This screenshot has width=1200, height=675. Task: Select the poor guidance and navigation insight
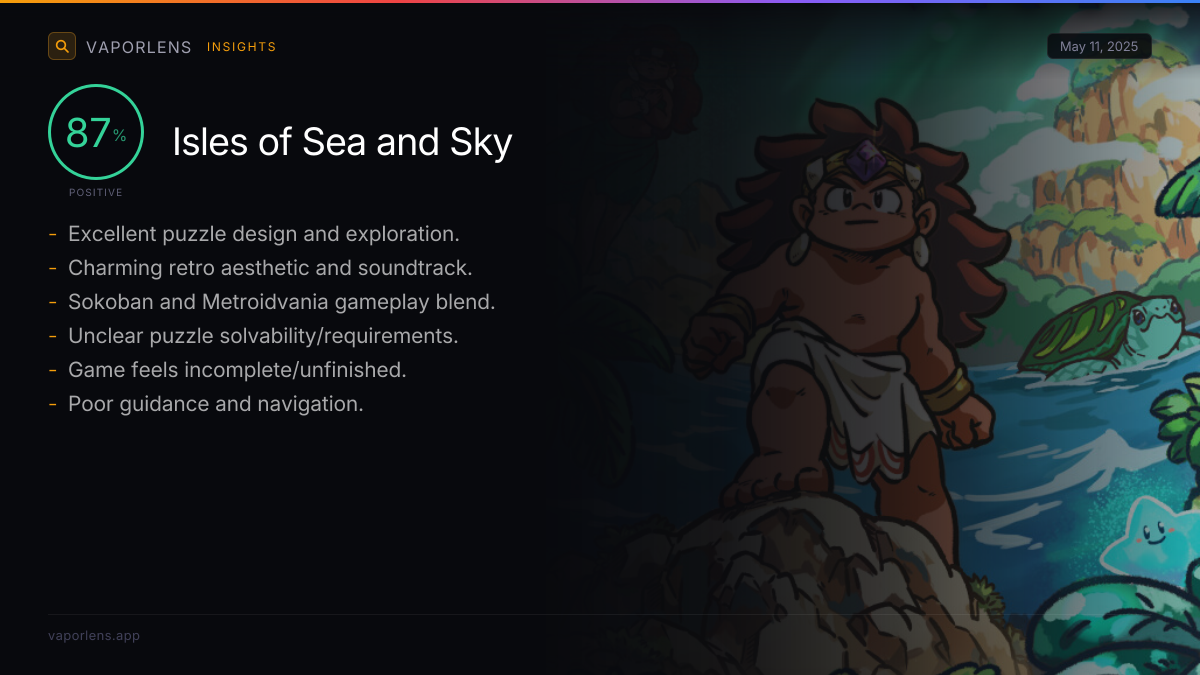tap(216, 404)
